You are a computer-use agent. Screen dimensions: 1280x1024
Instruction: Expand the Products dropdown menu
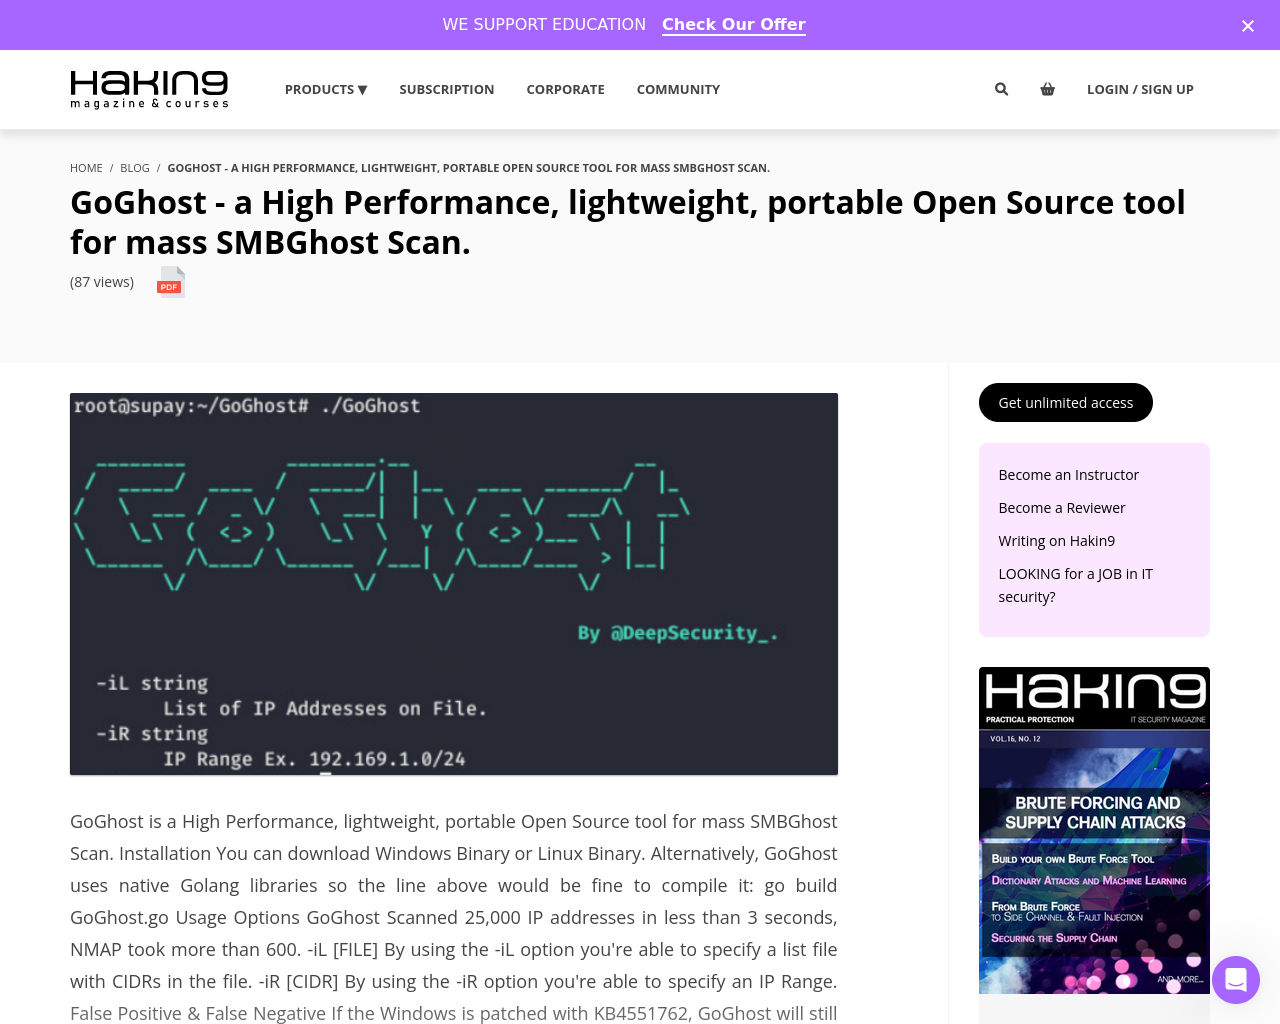click(x=326, y=89)
